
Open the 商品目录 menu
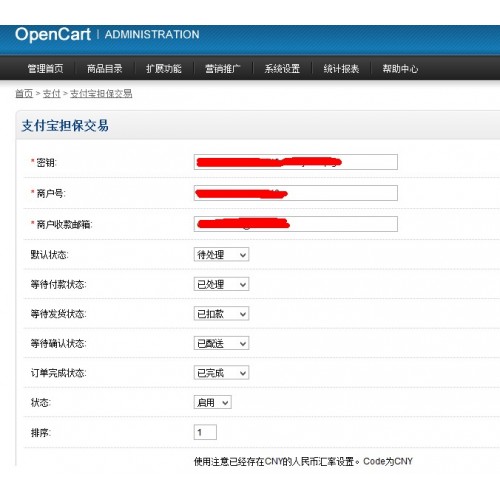[x=104, y=69]
